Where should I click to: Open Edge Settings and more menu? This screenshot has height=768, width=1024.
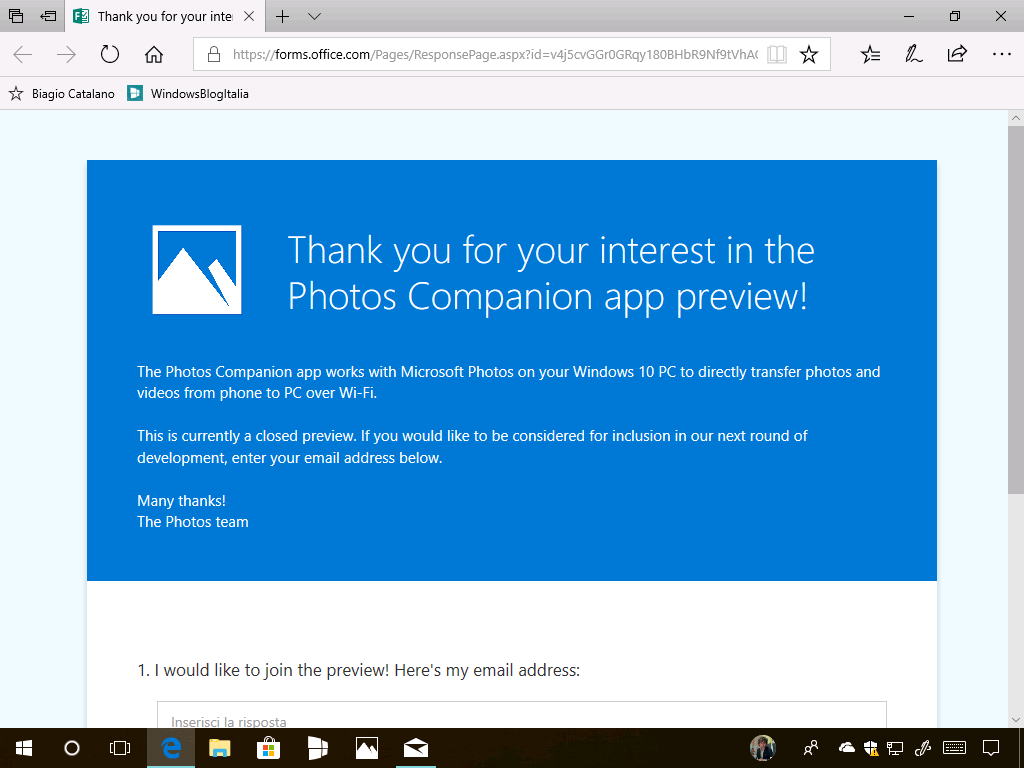pos(1001,54)
